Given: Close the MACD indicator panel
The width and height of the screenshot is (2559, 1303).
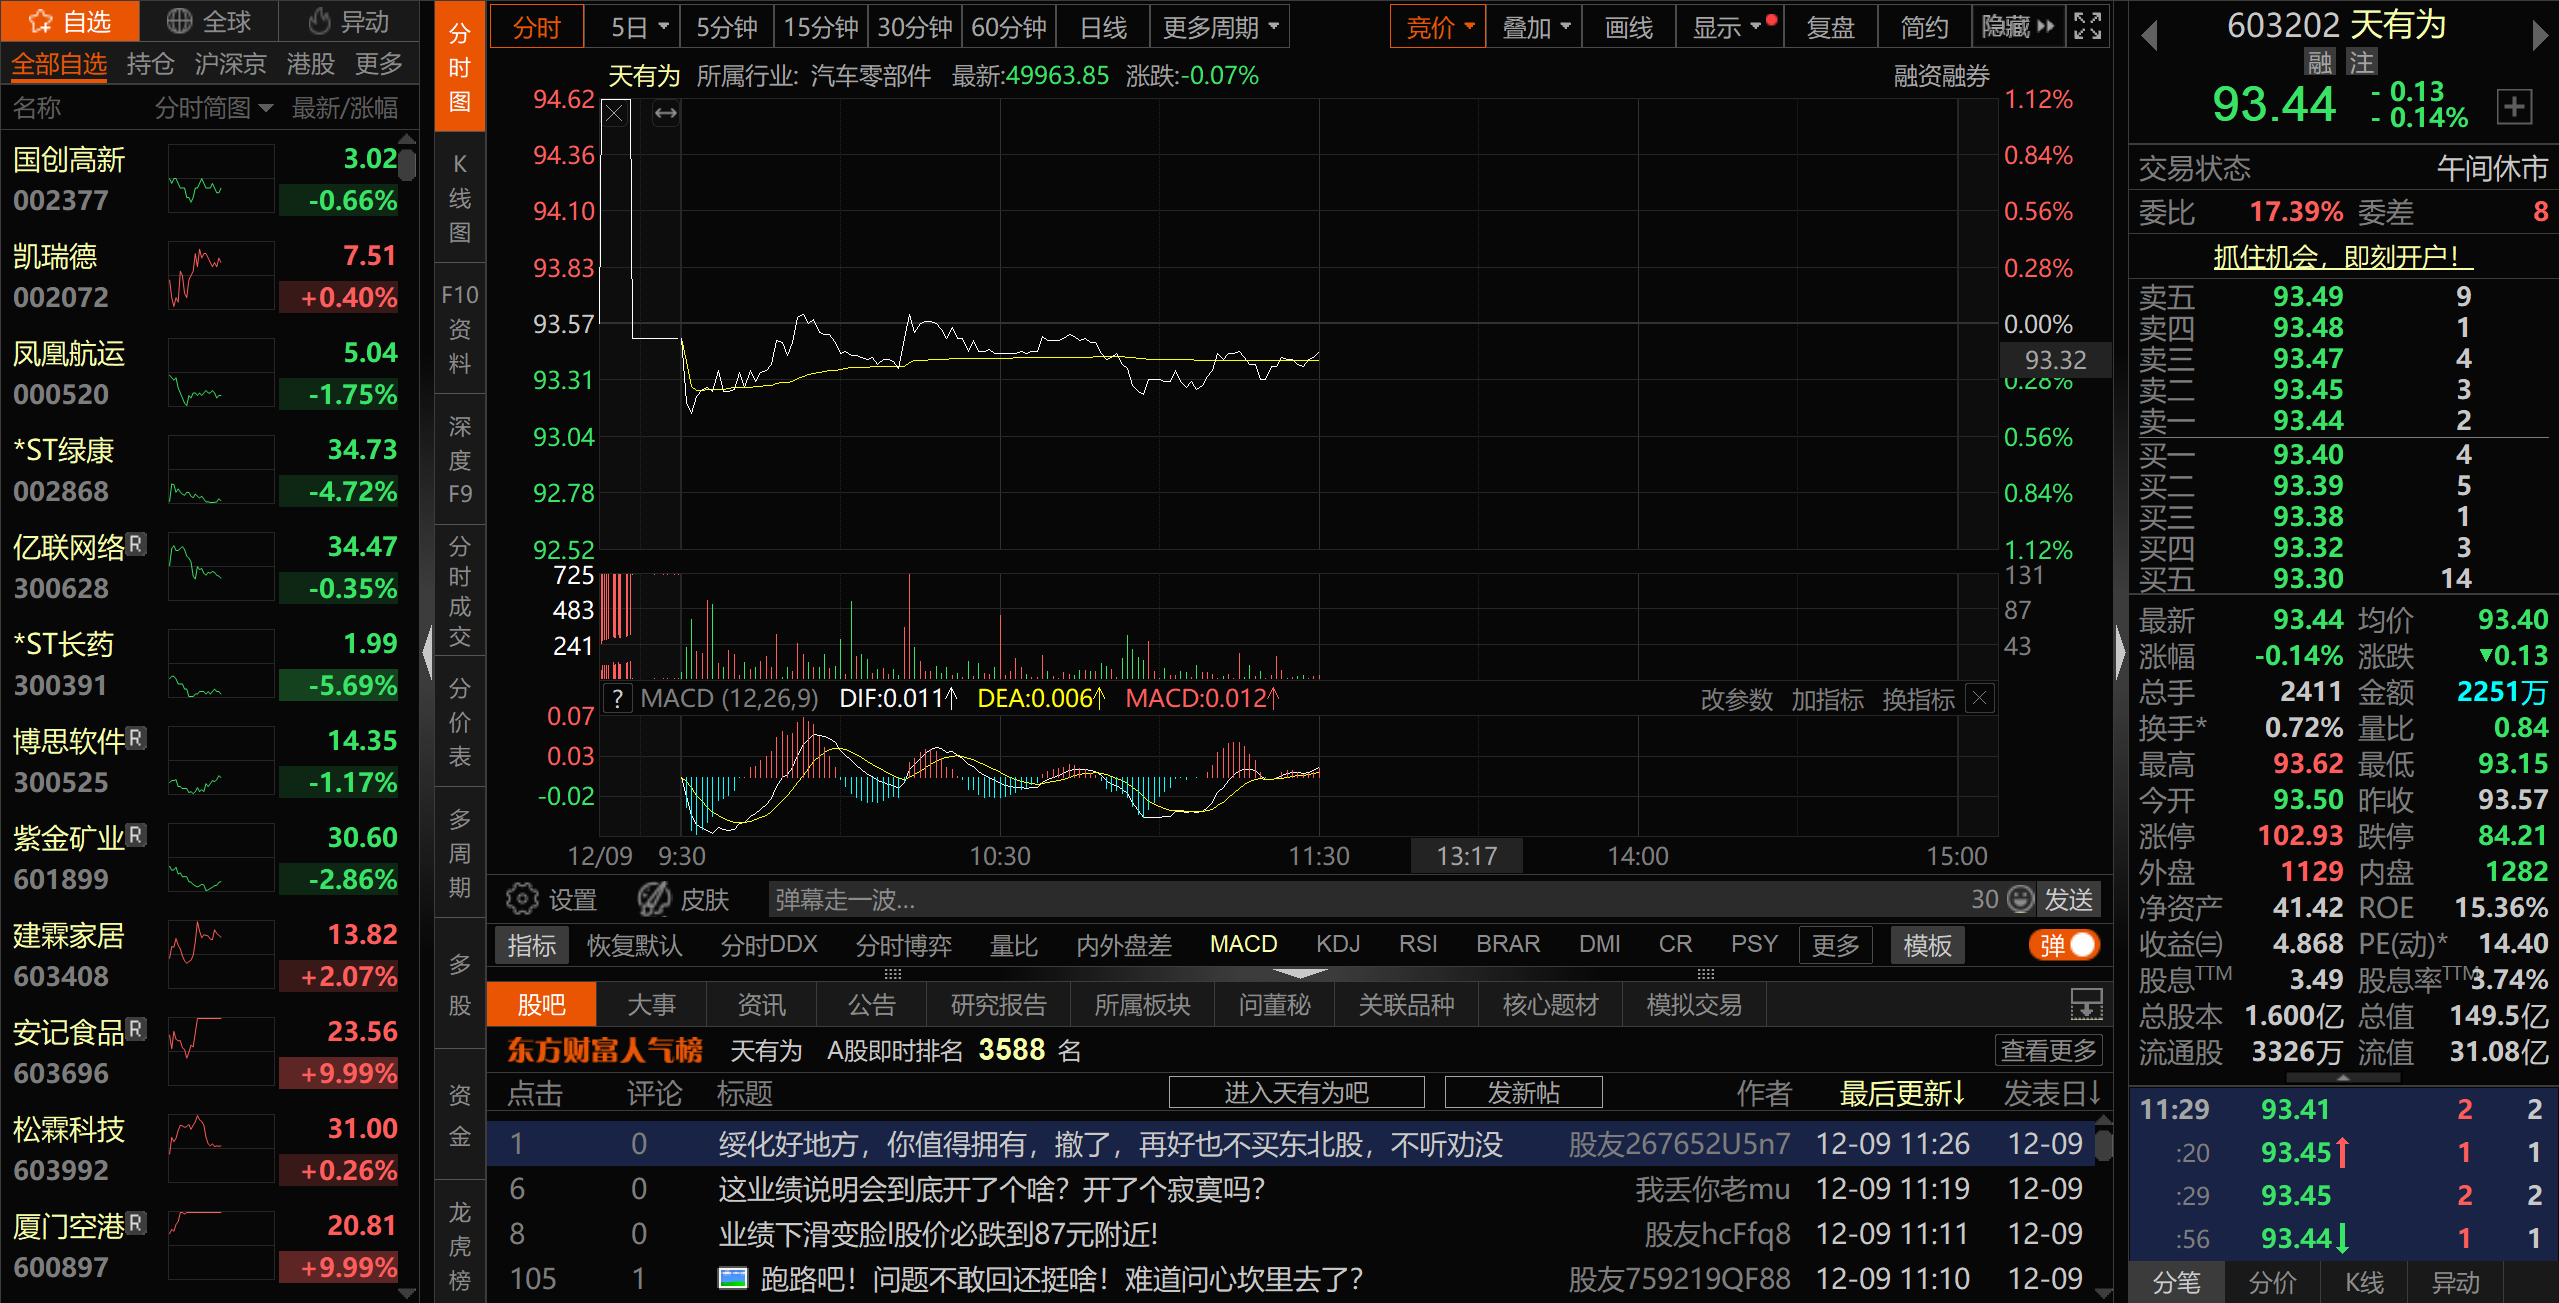Looking at the screenshot, I should (1979, 698).
